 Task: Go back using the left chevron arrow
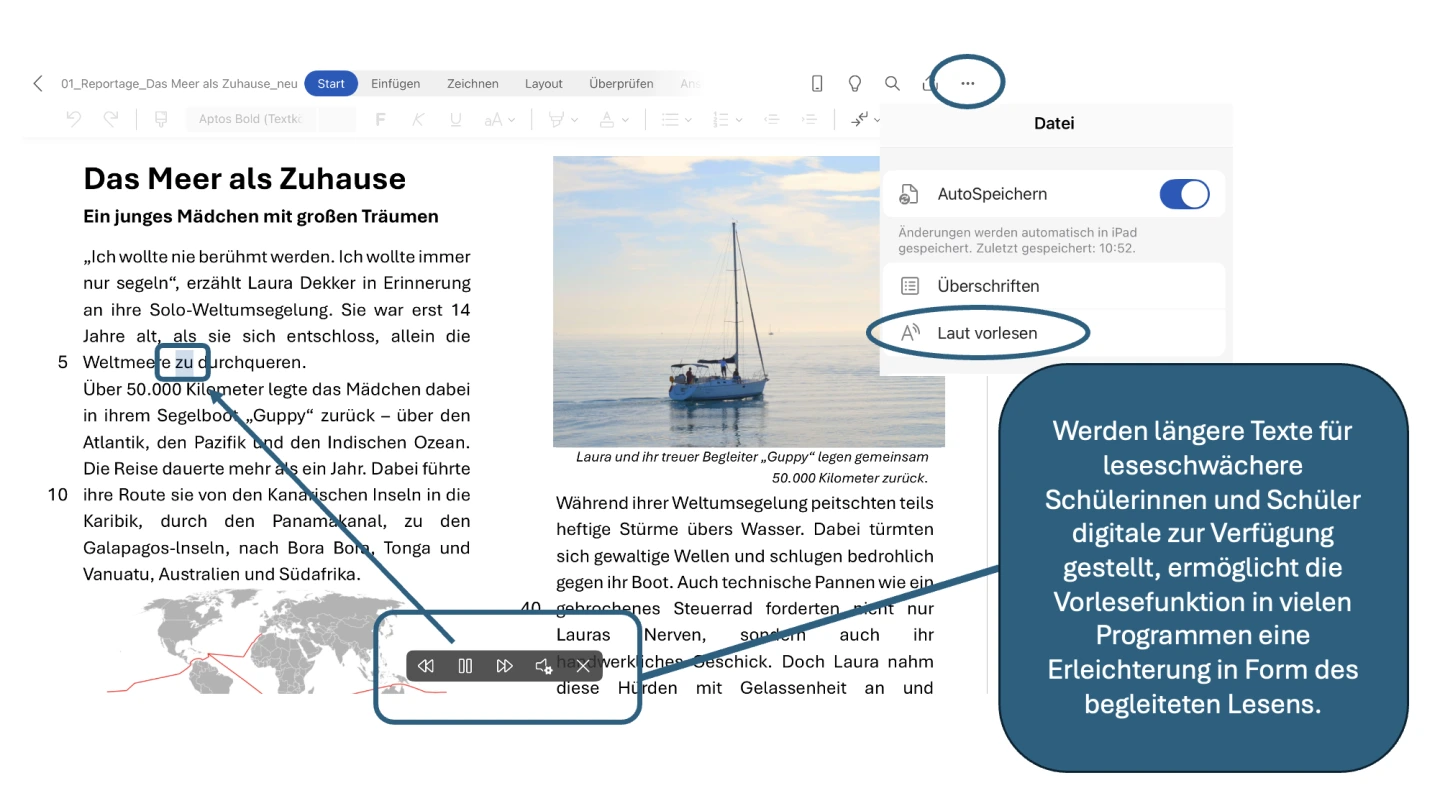(x=38, y=84)
